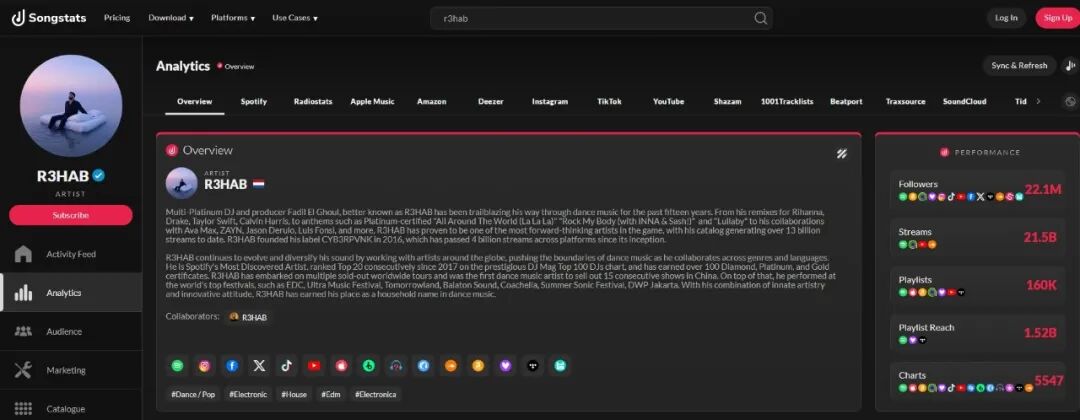
Task: Open R3HAB's YouTube channel icon
Action: click(x=314, y=366)
